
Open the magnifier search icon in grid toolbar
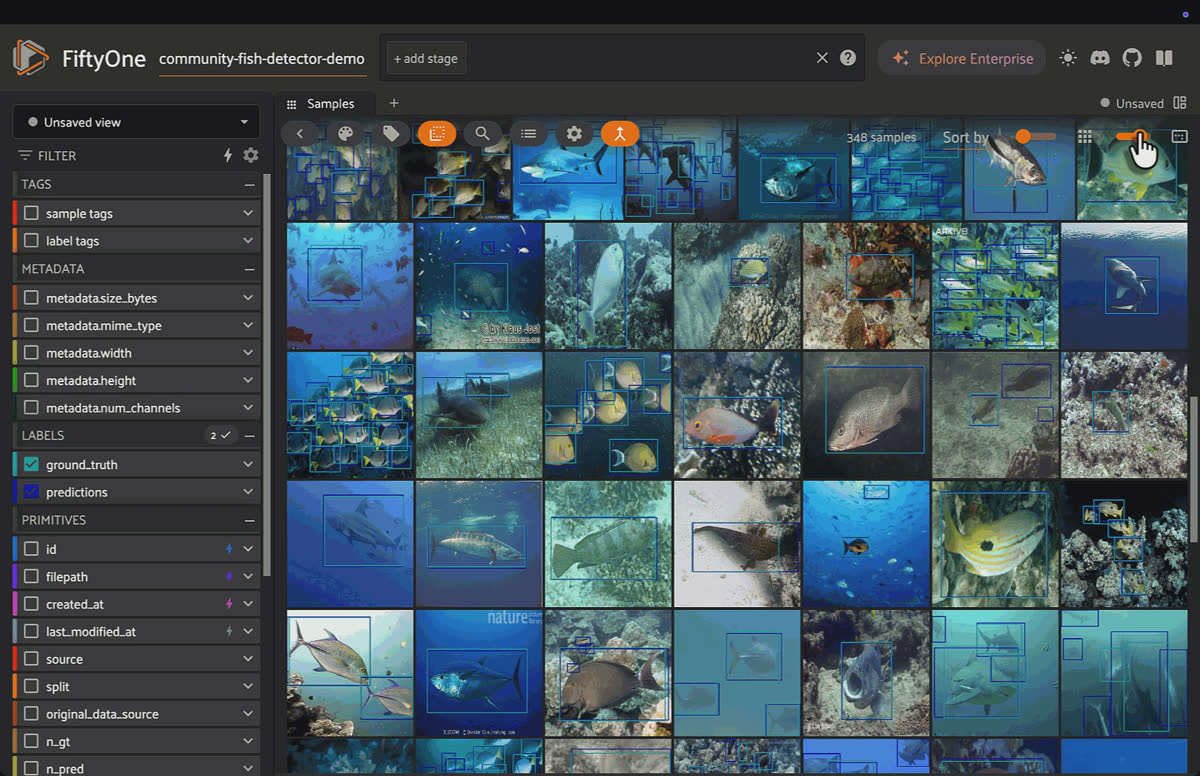[x=483, y=133]
